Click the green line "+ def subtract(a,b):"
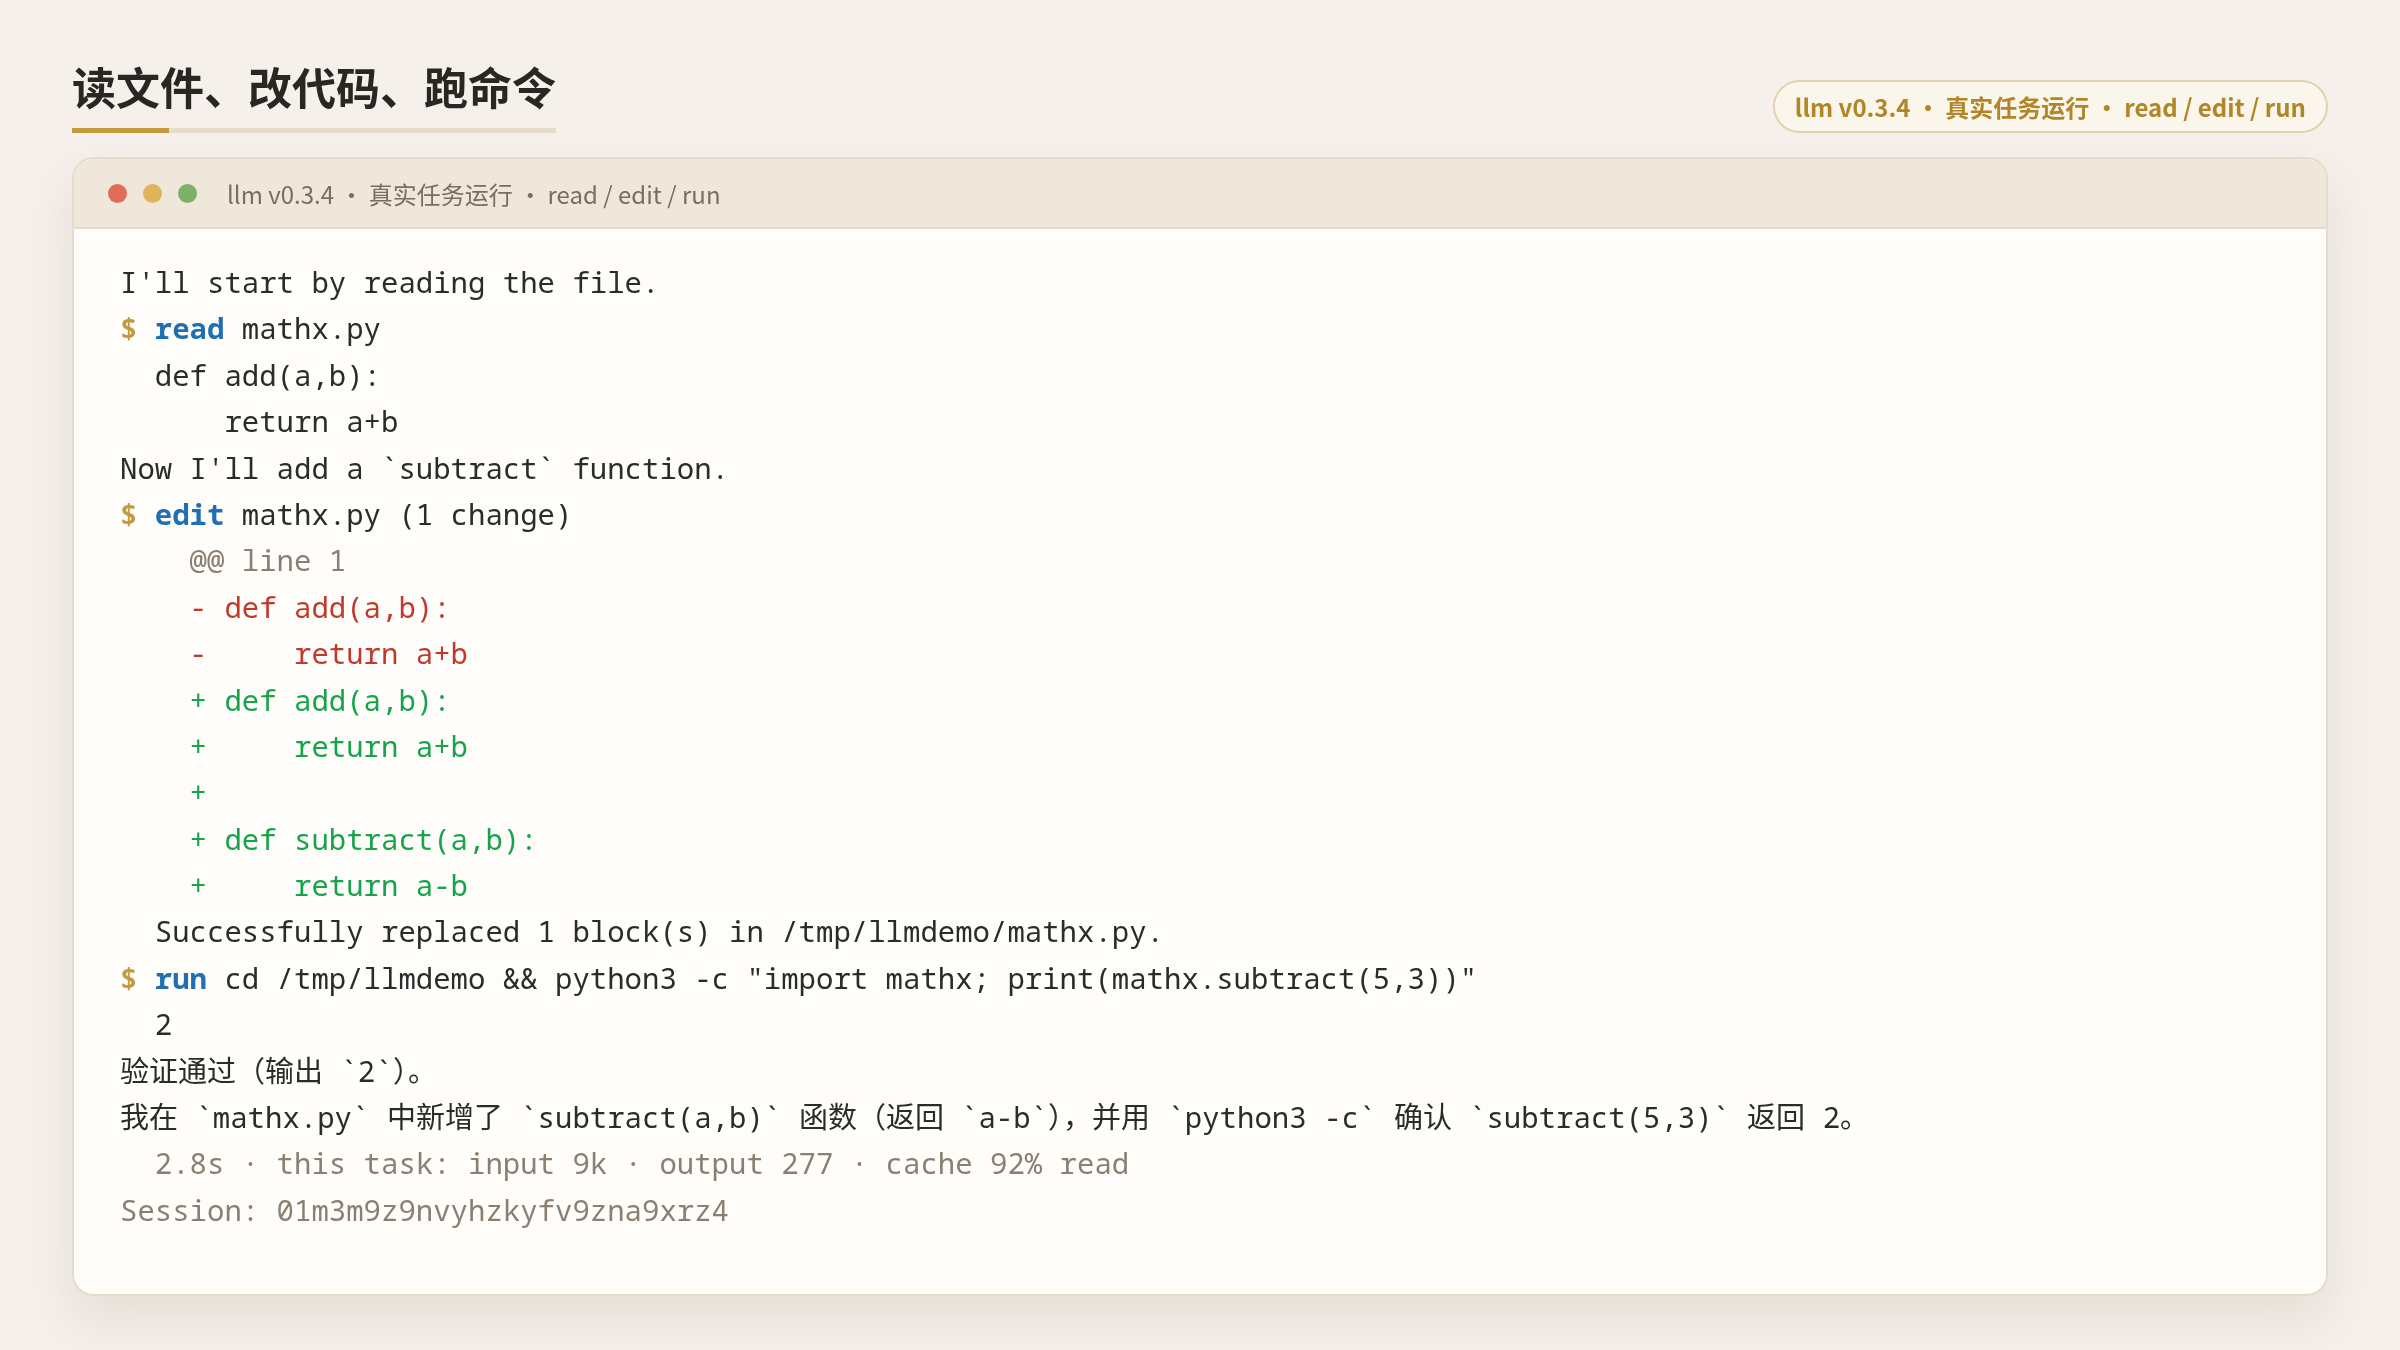2400x1350 pixels. 362,841
